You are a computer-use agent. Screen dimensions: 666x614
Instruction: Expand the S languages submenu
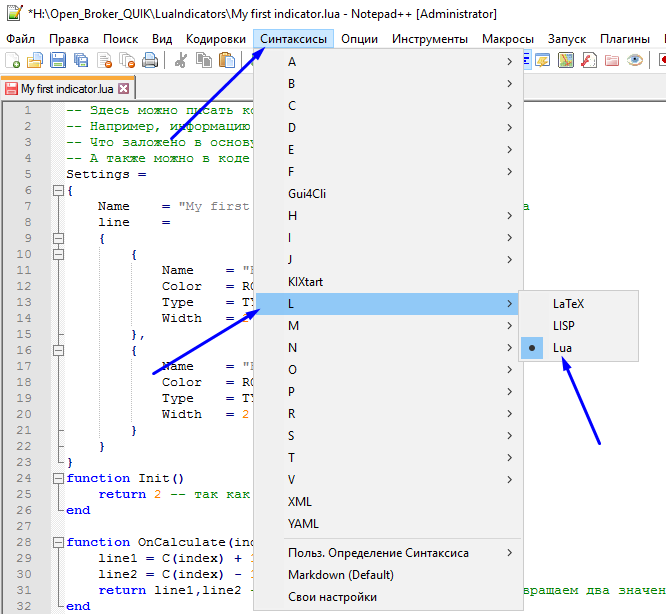388,436
